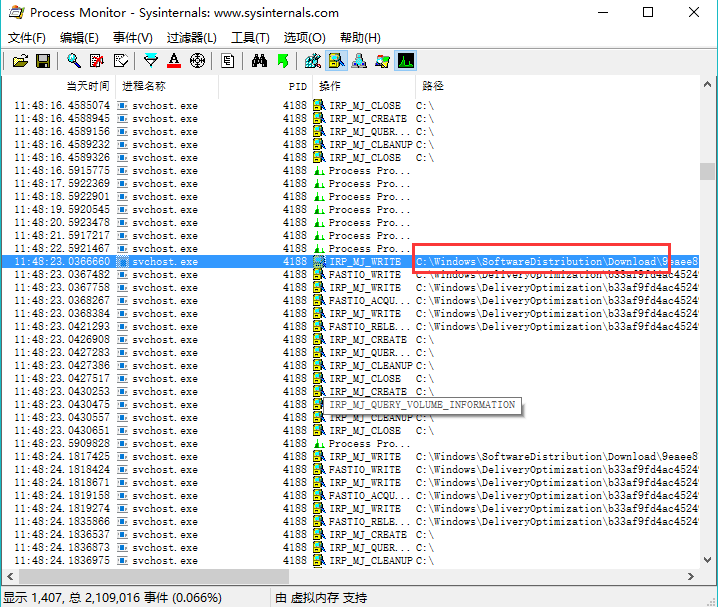The height and width of the screenshot is (607, 718).
Task: Click svchost.exe in row 11:48:24.1818424
Action: pyautogui.click(x=165, y=470)
